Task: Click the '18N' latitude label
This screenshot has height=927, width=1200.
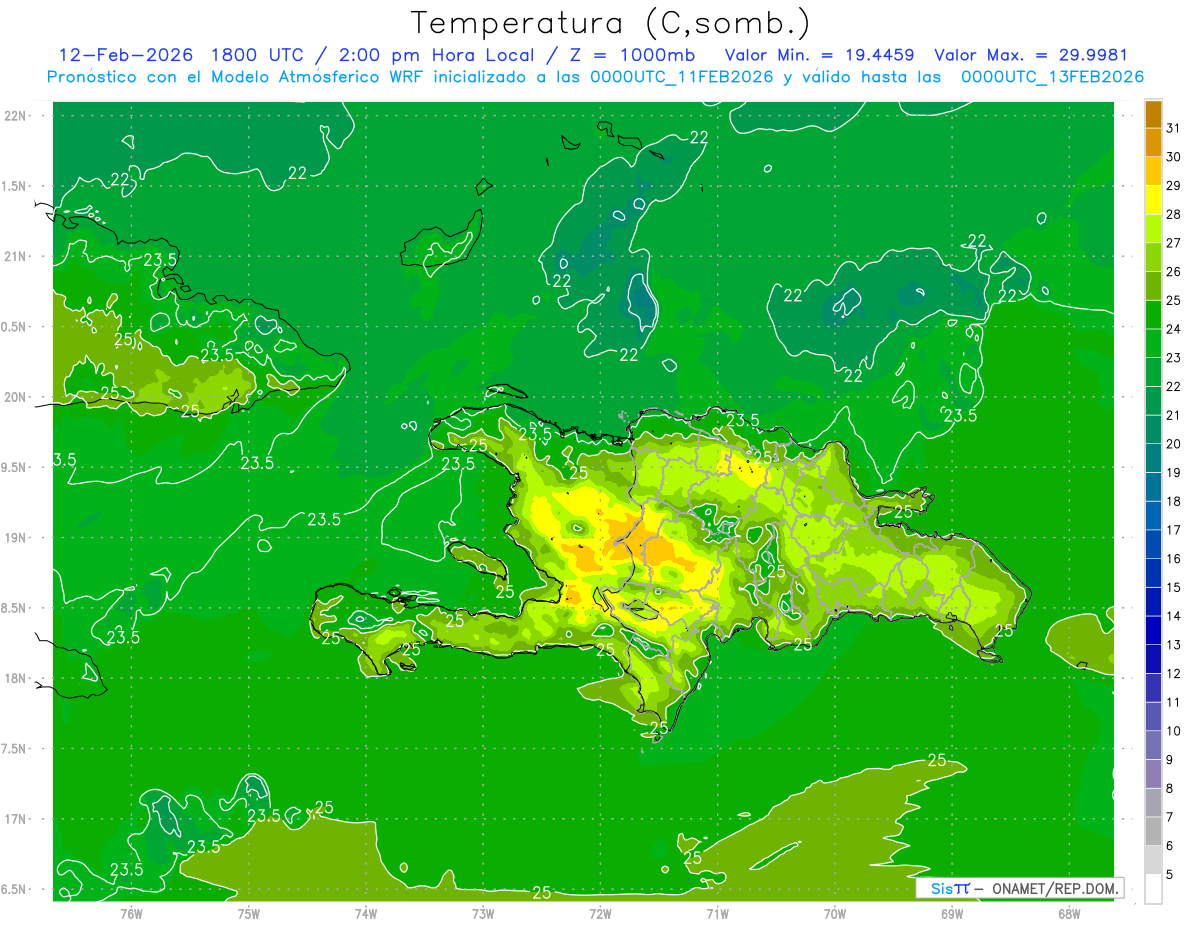Action: tap(15, 678)
